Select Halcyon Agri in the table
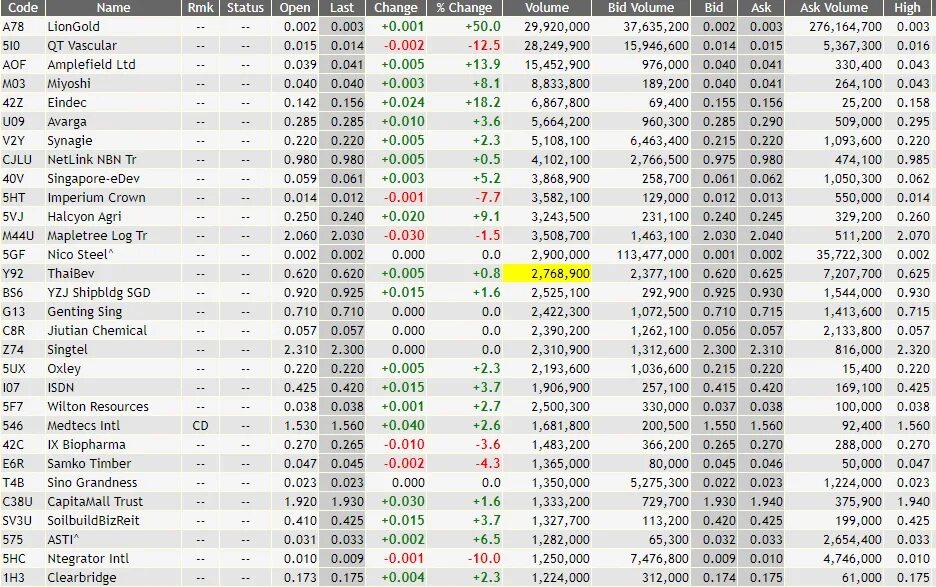This screenshot has width=936, height=587. pos(84,217)
